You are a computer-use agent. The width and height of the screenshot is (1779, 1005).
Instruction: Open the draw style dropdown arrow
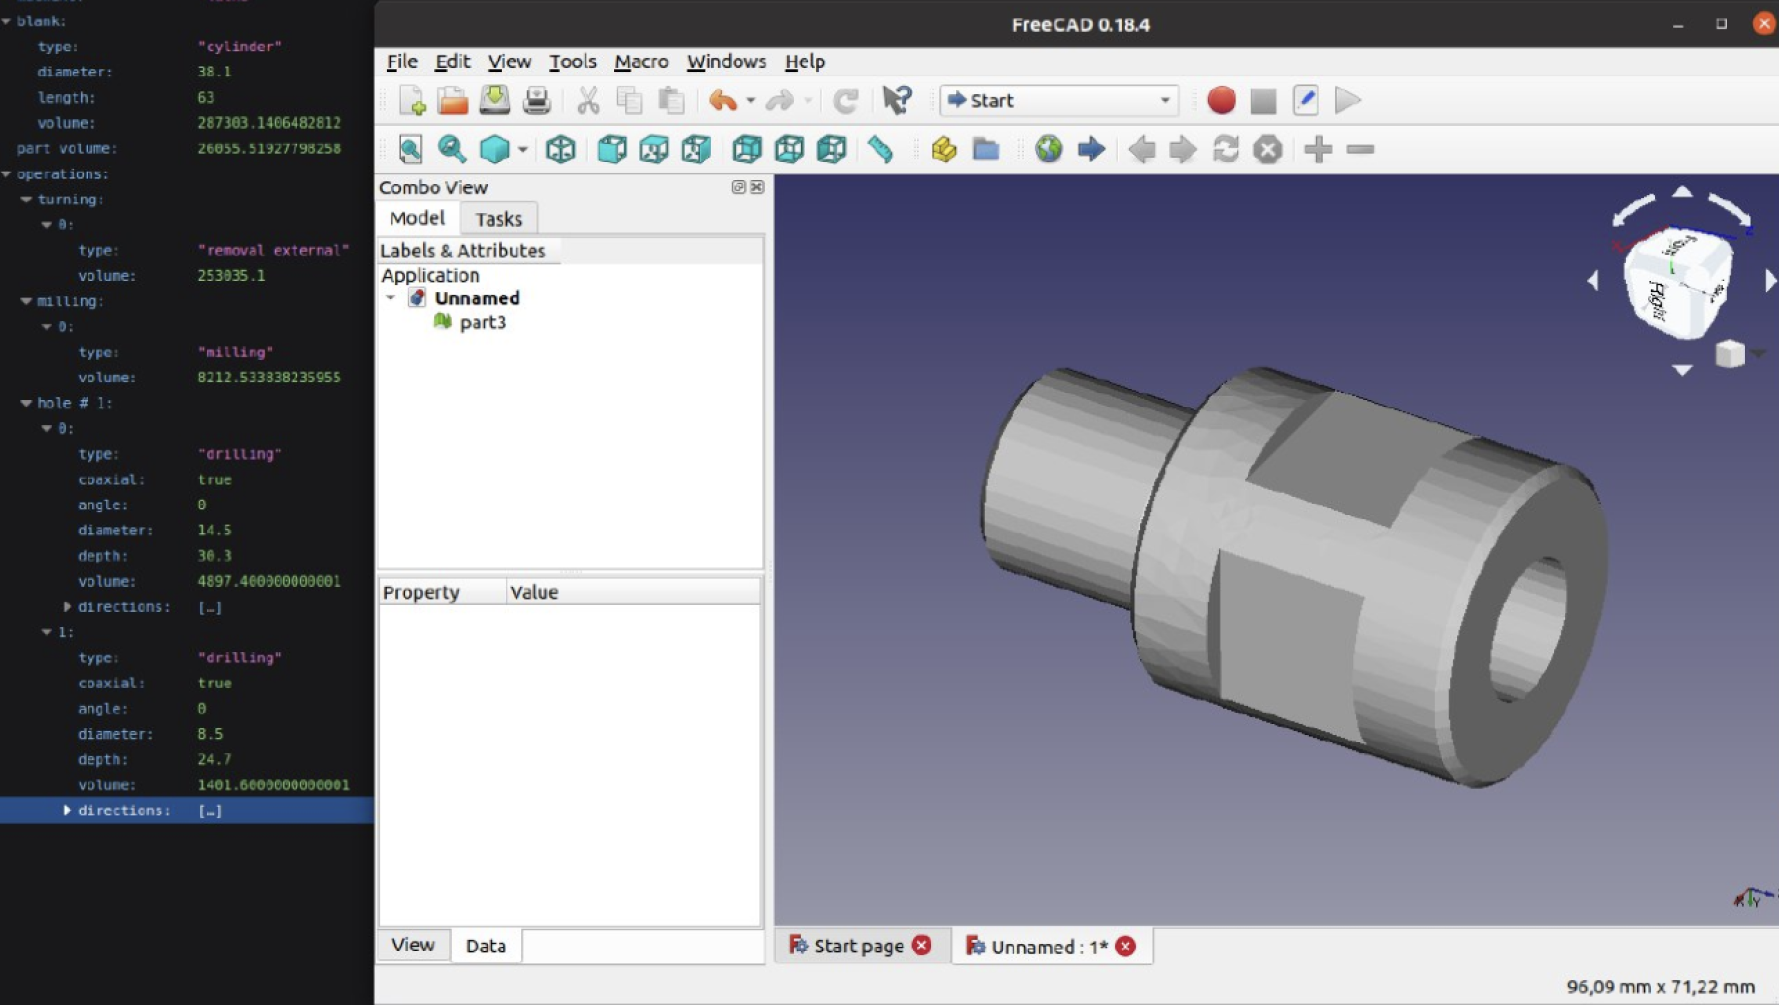pos(522,150)
